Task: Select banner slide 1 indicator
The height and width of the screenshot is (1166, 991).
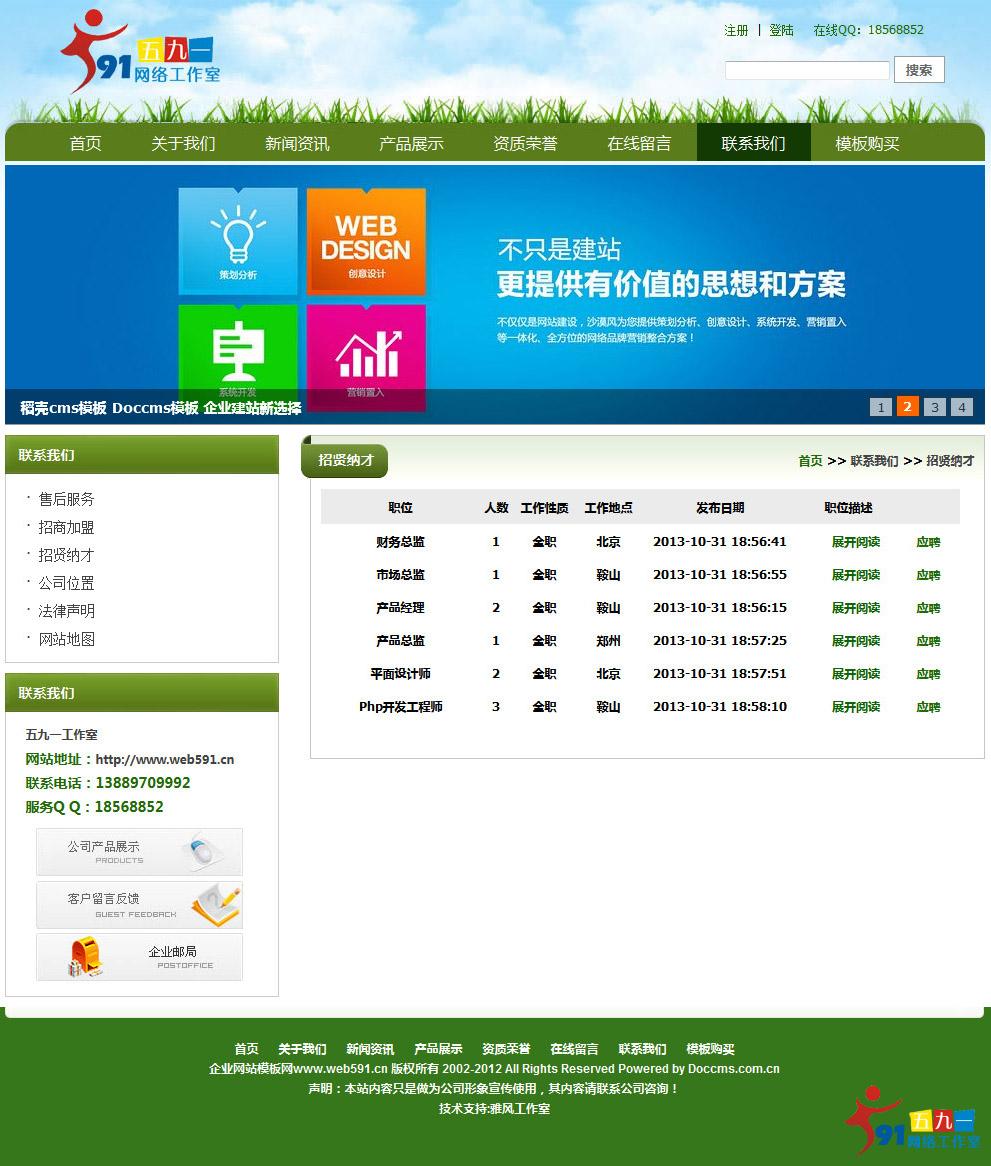Action: (880, 407)
